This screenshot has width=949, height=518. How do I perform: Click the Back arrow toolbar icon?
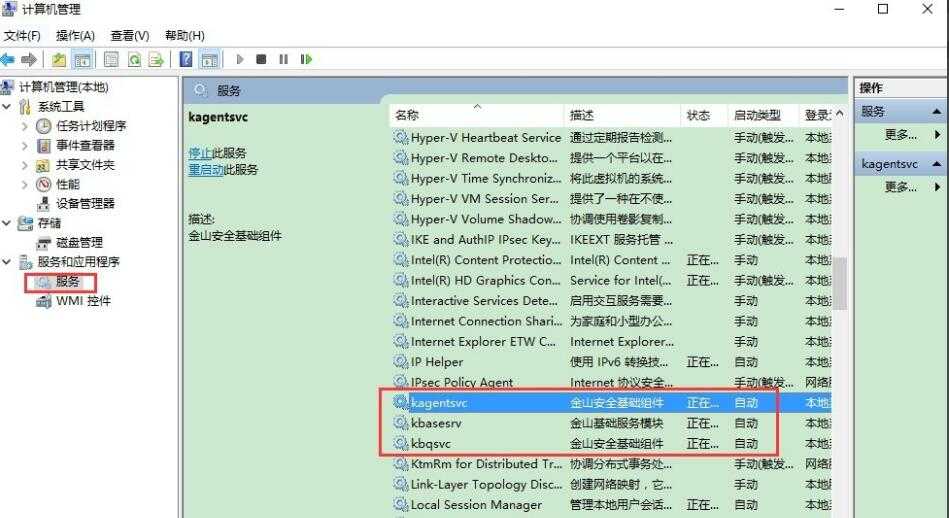pyautogui.click(x=8, y=59)
